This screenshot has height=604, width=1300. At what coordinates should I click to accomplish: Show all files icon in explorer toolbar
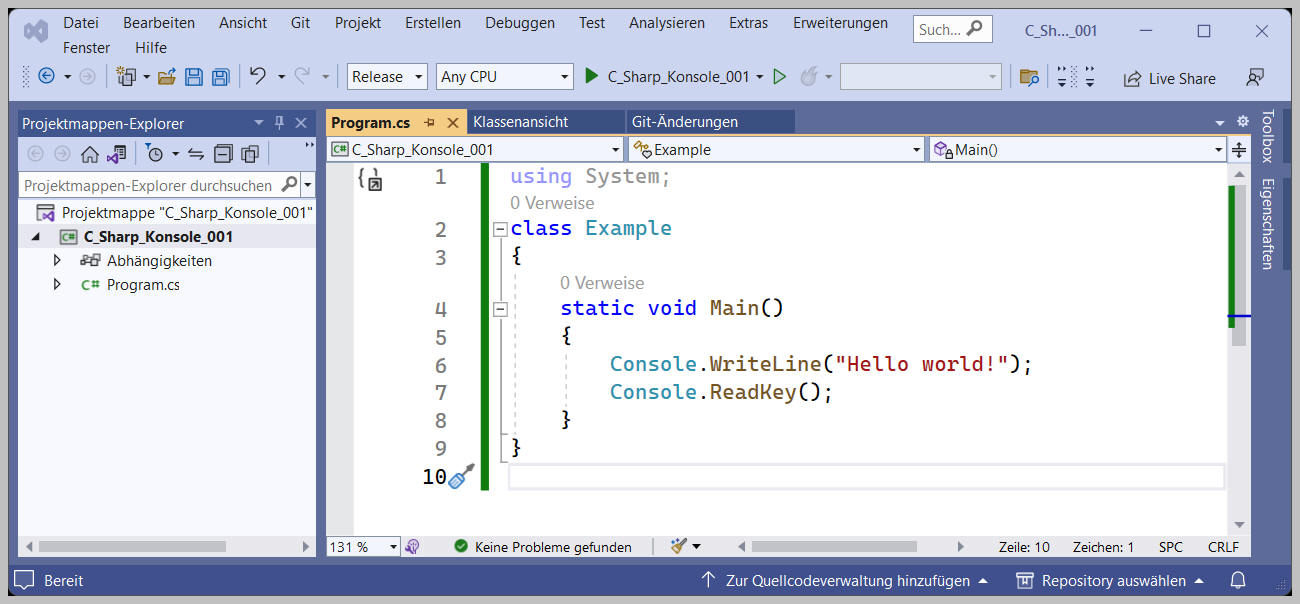pyautogui.click(x=250, y=154)
